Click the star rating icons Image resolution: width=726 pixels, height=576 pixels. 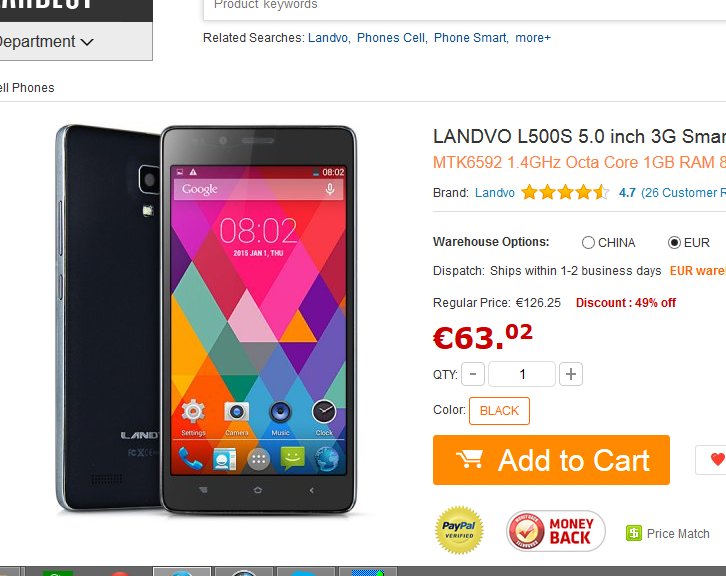pyautogui.click(x=565, y=192)
